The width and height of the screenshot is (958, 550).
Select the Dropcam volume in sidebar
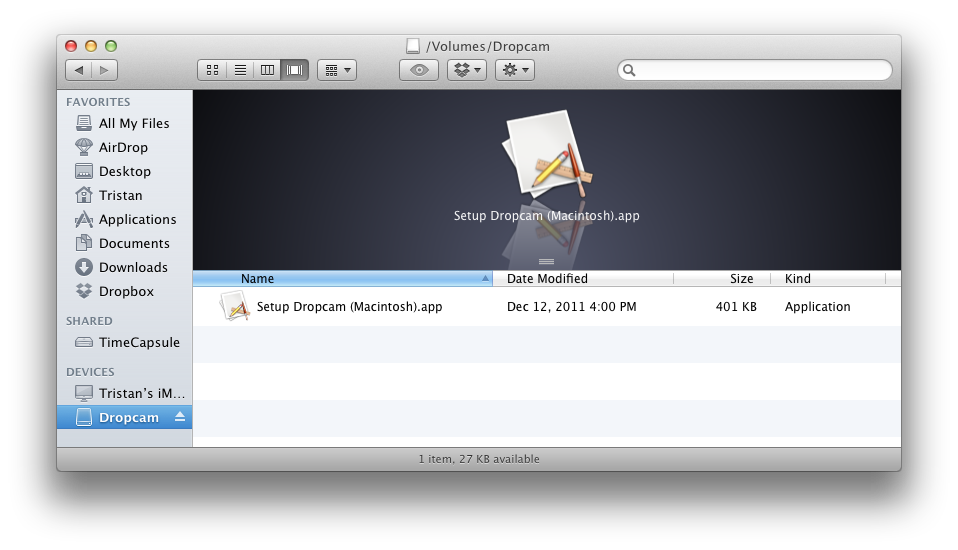coord(125,417)
